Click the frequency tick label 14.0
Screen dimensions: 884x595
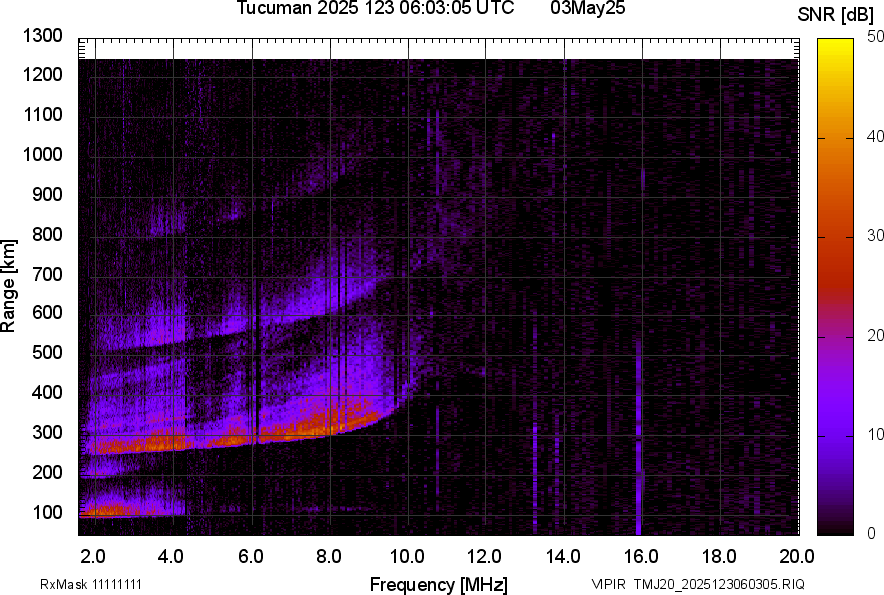click(x=563, y=557)
